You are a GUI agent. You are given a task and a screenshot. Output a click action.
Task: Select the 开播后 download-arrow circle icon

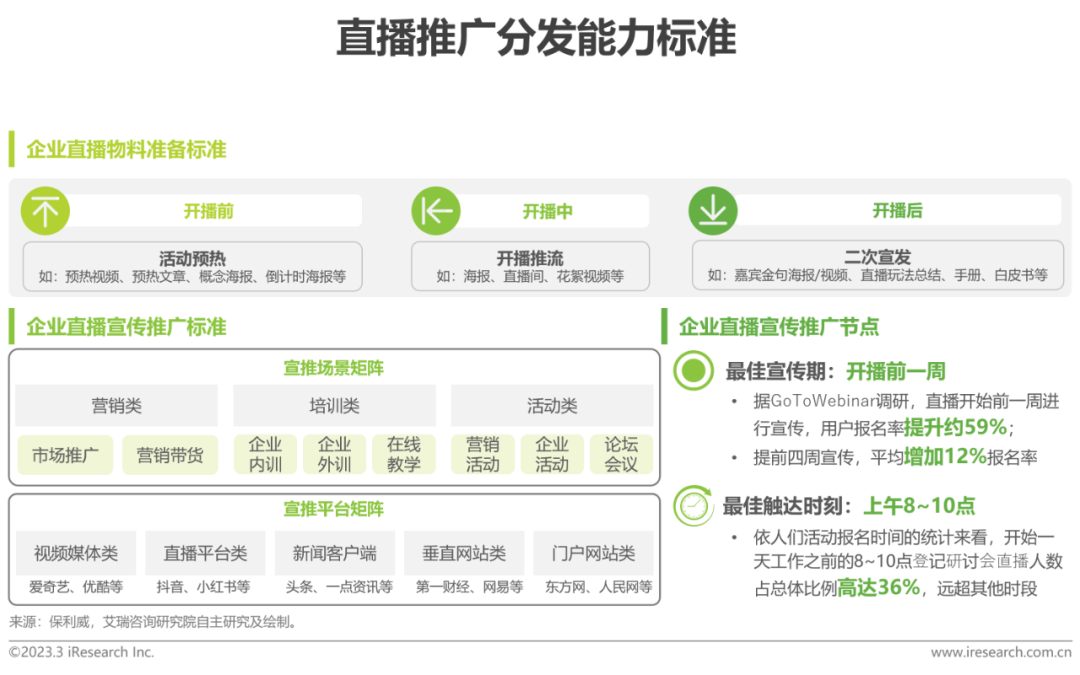714,210
